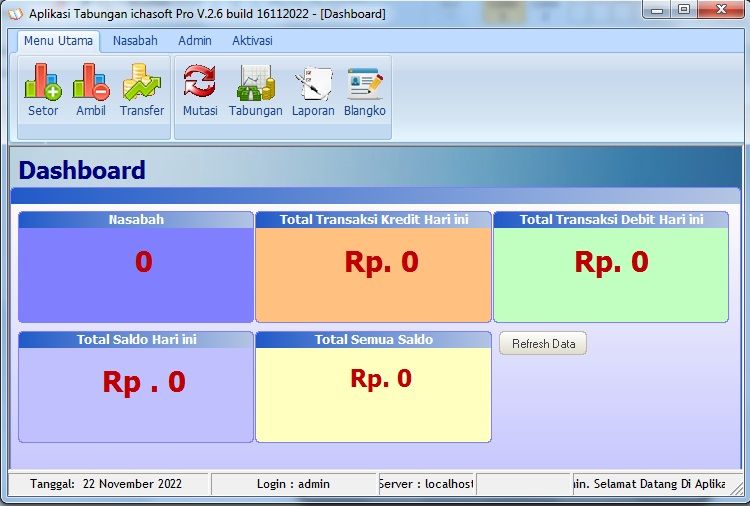Open the Ambil withdrawal tool

(x=91, y=90)
